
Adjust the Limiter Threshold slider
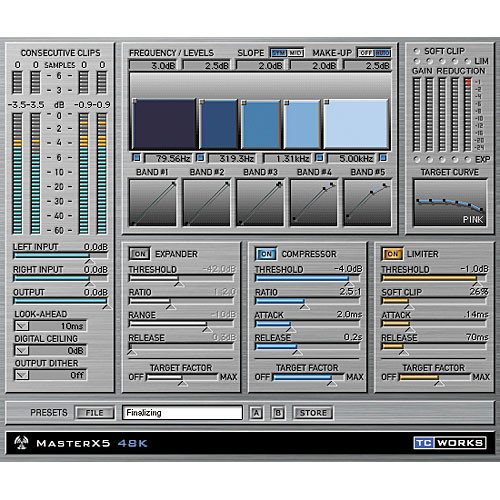click(x=434, y=278)
